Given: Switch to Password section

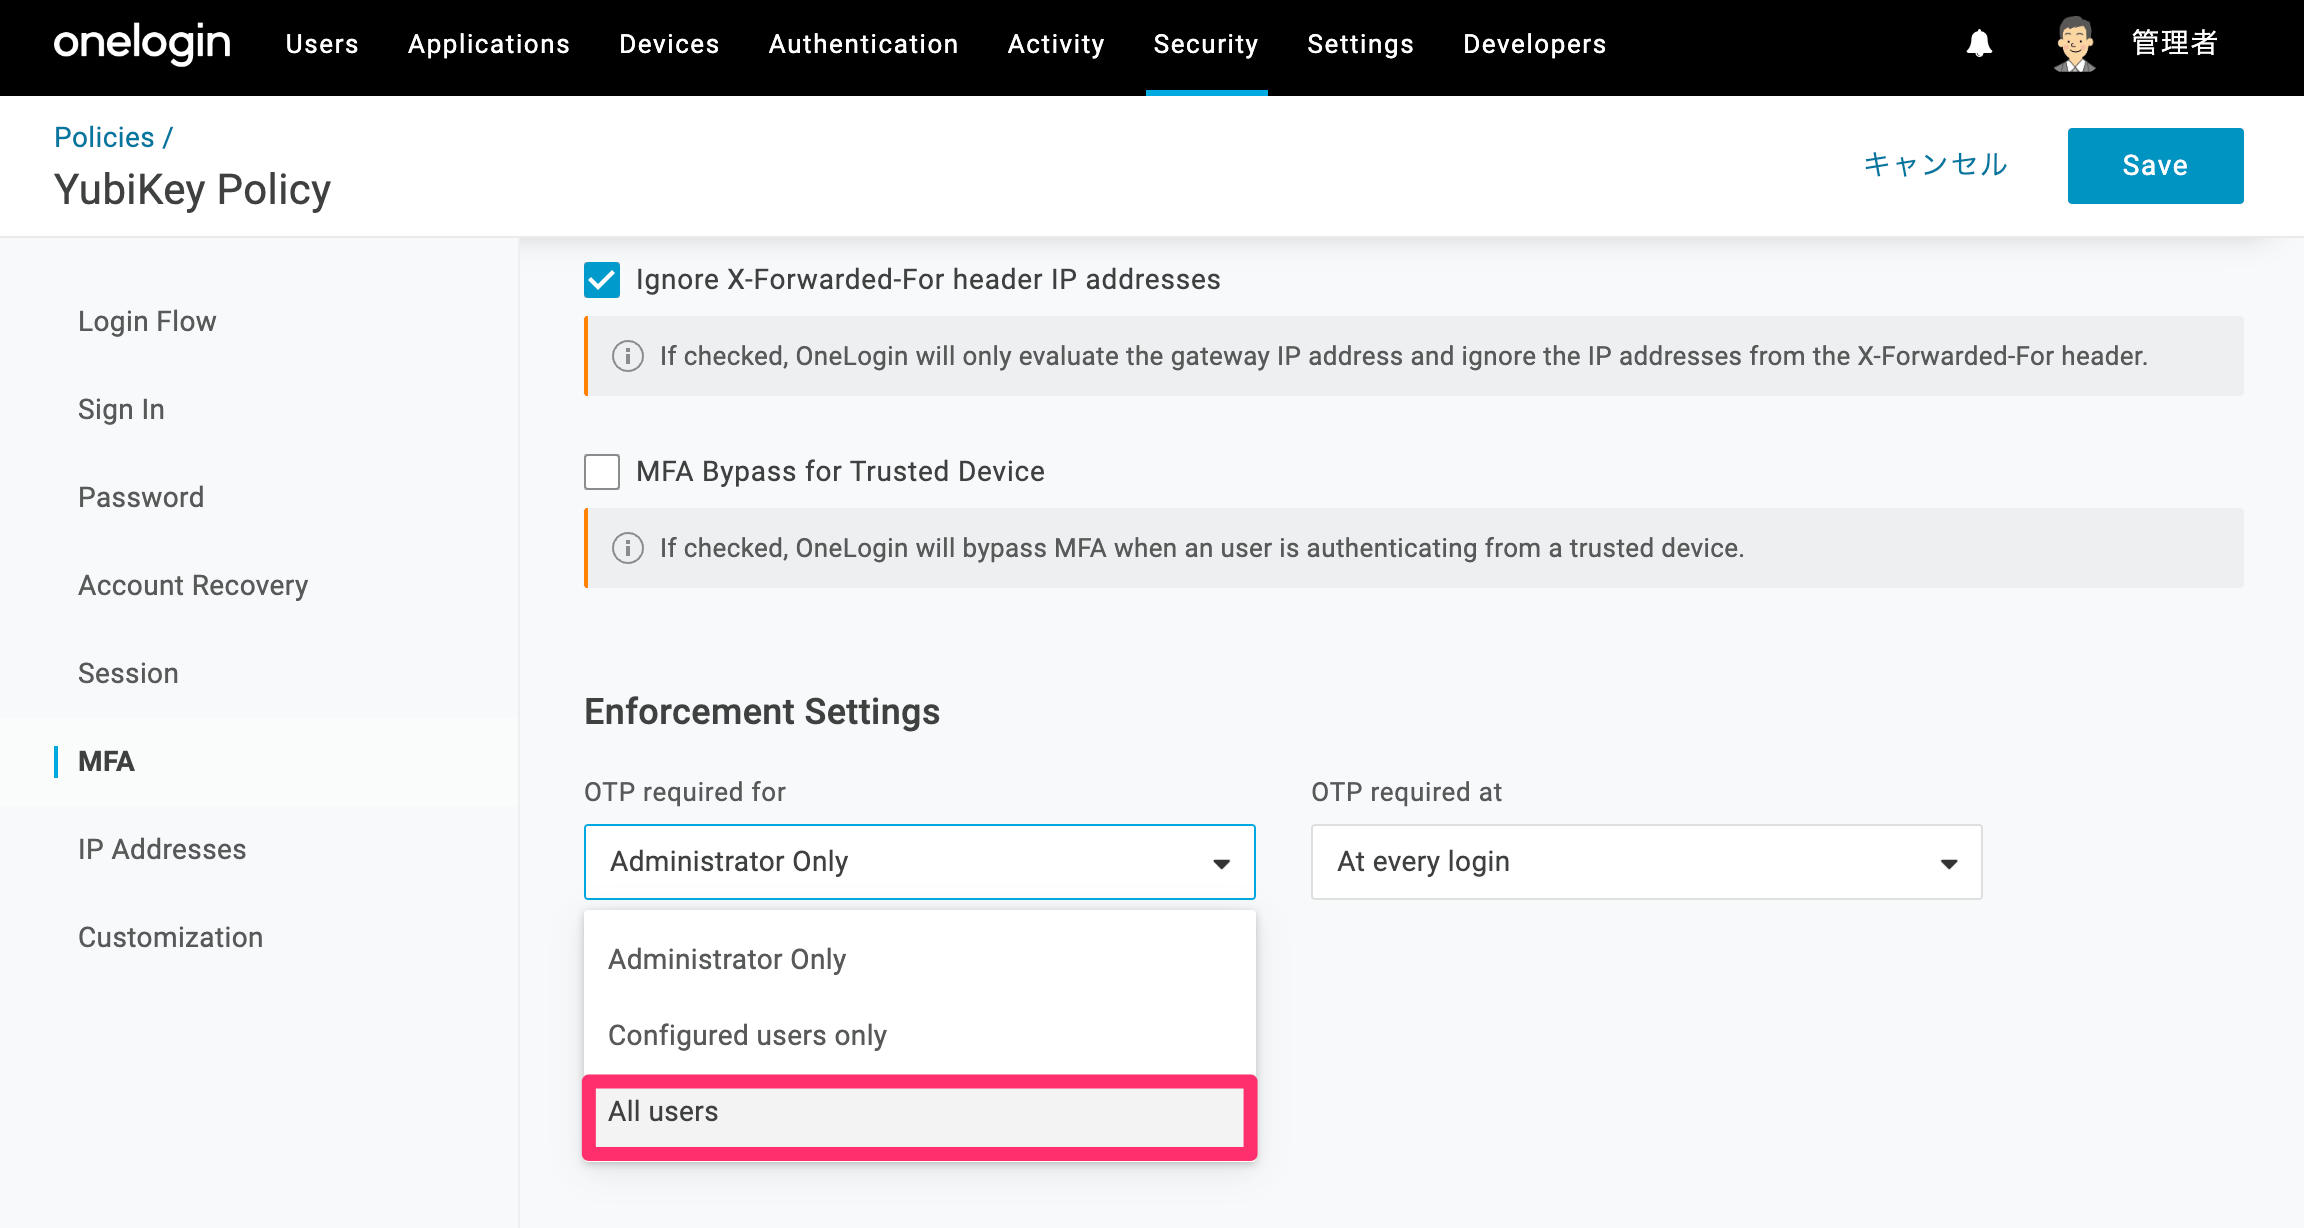Looking at the screenshot, I should click(141, 498).
